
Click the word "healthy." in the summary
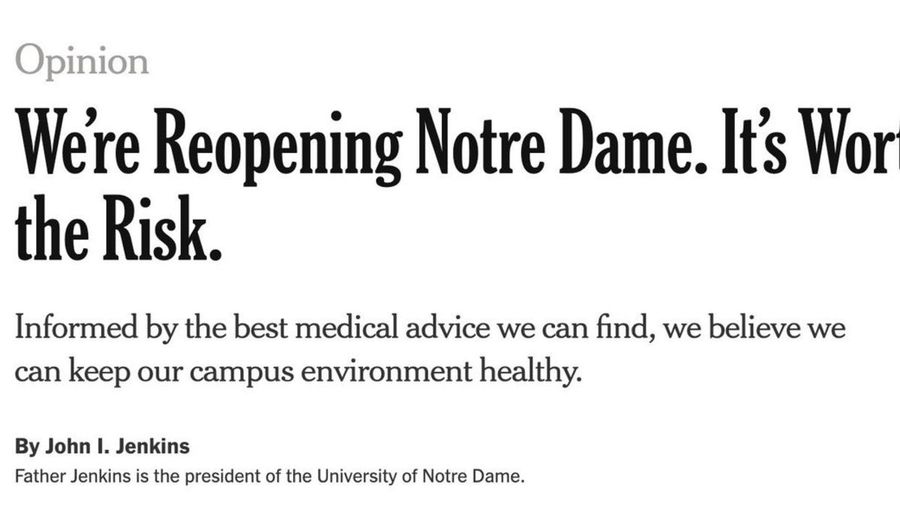531,372
